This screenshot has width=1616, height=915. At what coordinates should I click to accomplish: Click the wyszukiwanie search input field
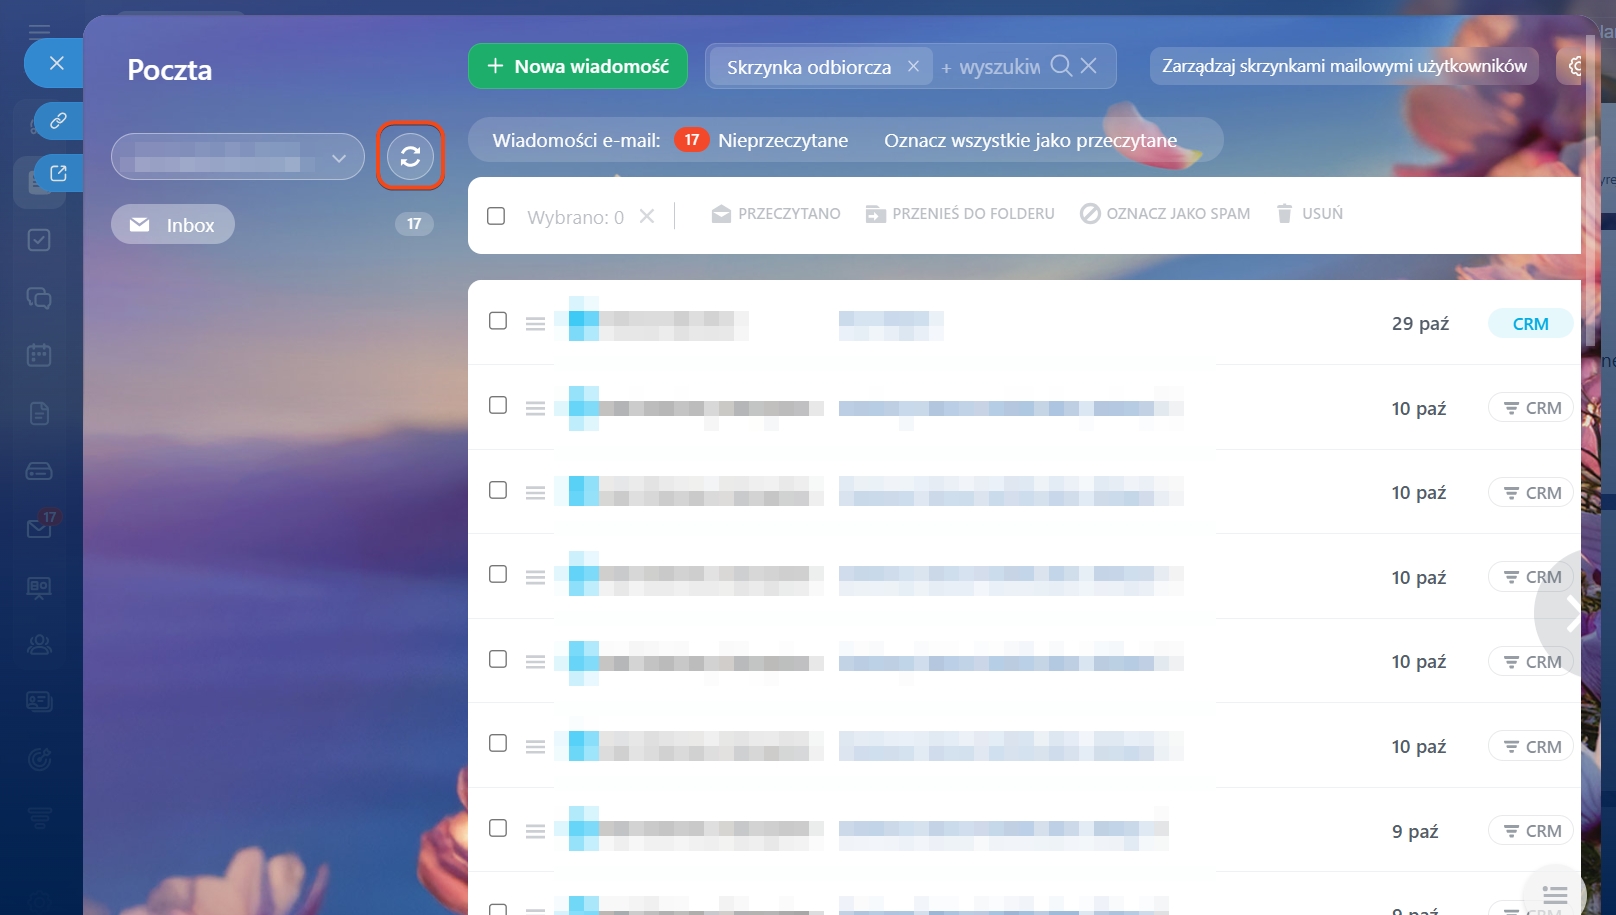[997, 67]
